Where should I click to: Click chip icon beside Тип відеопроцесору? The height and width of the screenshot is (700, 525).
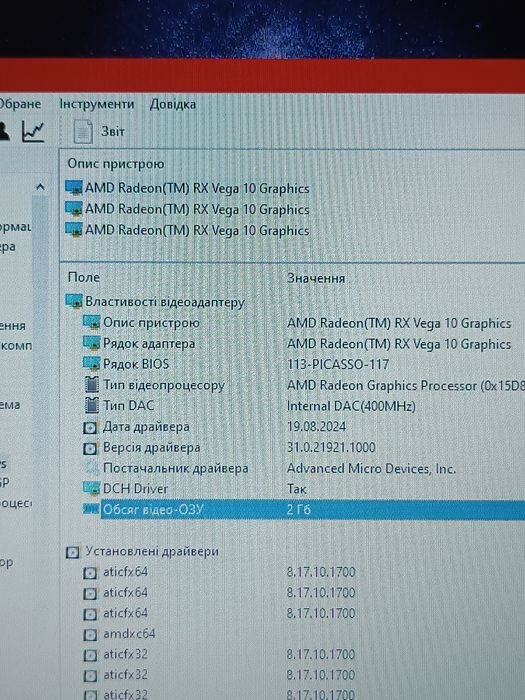tap(92, 384)
